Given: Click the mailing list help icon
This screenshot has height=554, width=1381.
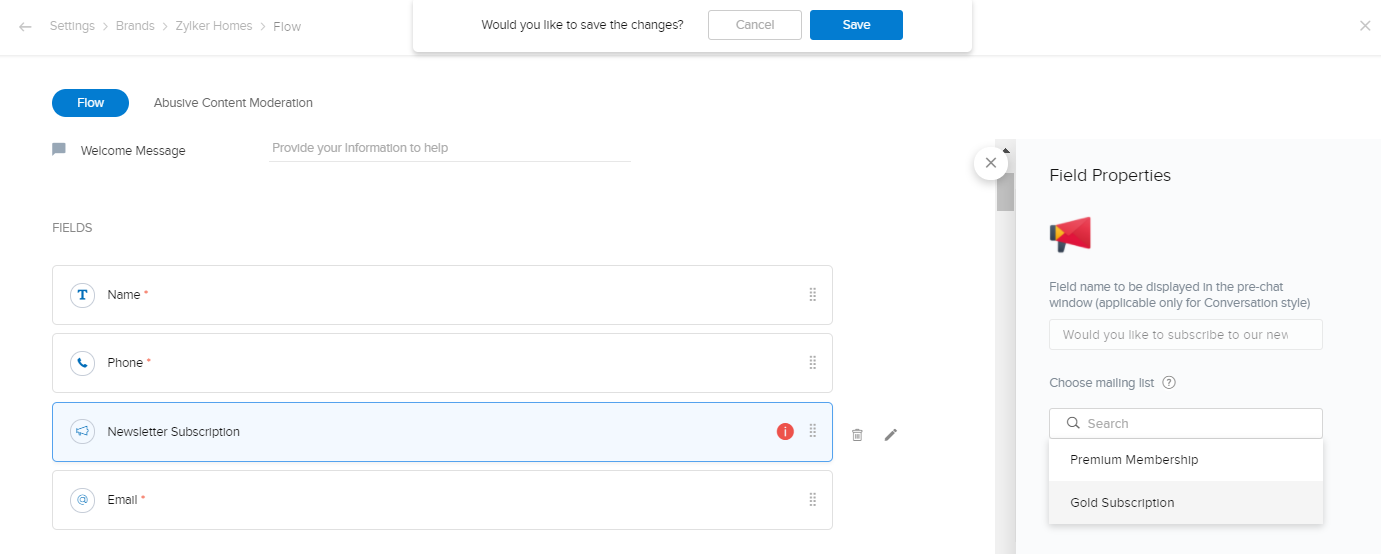Looking at the screenshot, I should click(1169, 383).
